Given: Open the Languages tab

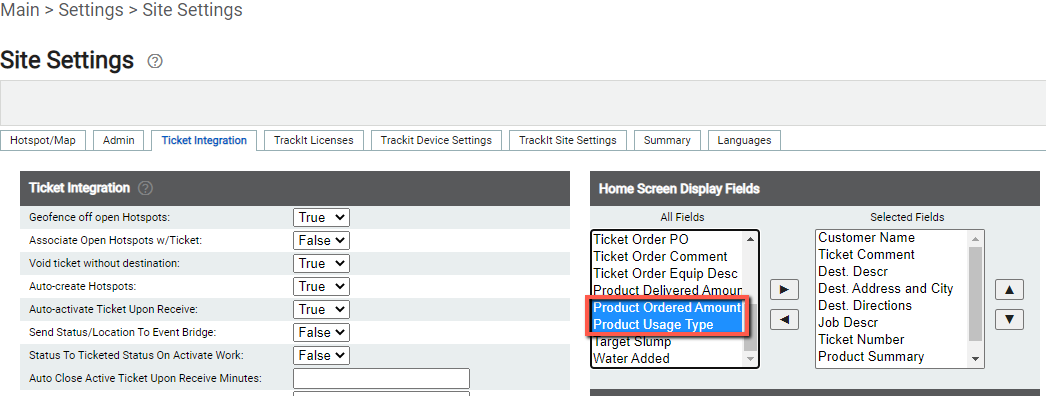Looking at the screenshot, I should point(744,140).
